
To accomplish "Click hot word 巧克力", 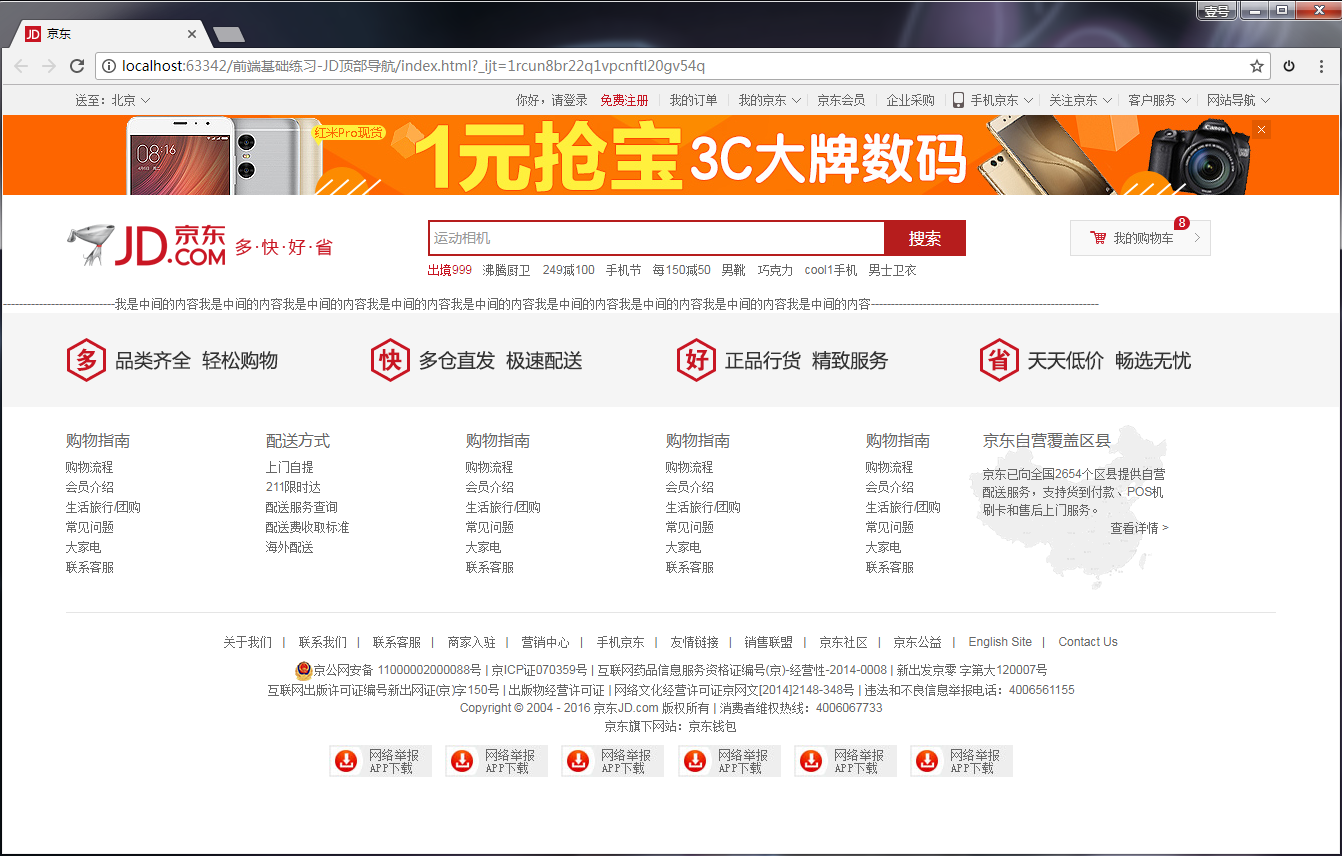I will point(775,270).
